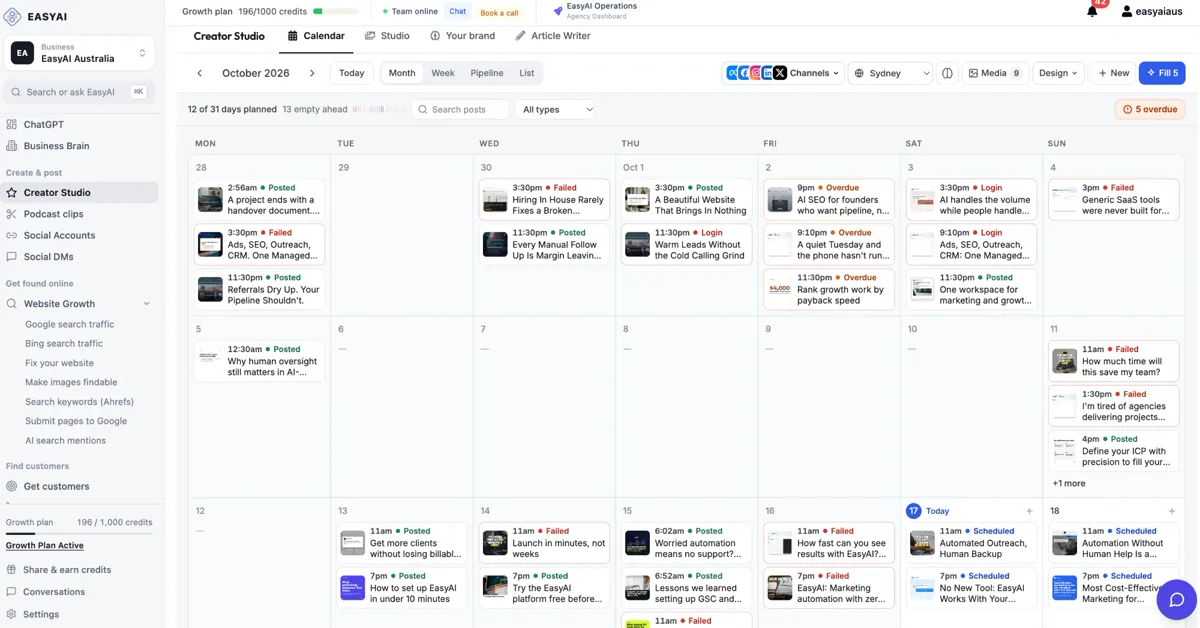Focus the Search posts field
This screenshot has width=1200, height=628.
(x=461, y=109)
